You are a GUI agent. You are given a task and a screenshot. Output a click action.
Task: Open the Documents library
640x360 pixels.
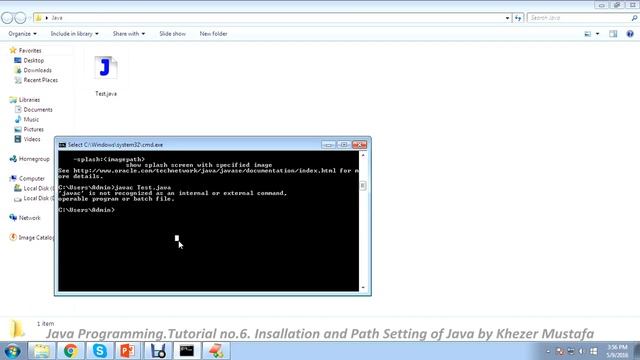(33, 109)
